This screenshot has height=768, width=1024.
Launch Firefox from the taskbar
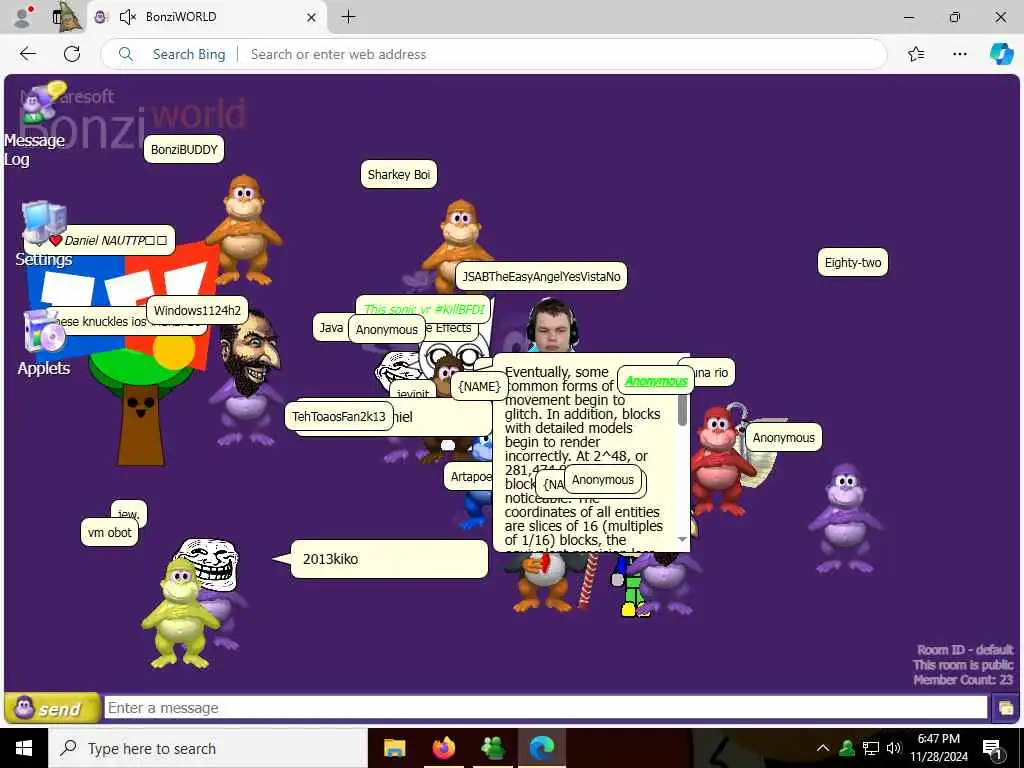coord(443,748)
